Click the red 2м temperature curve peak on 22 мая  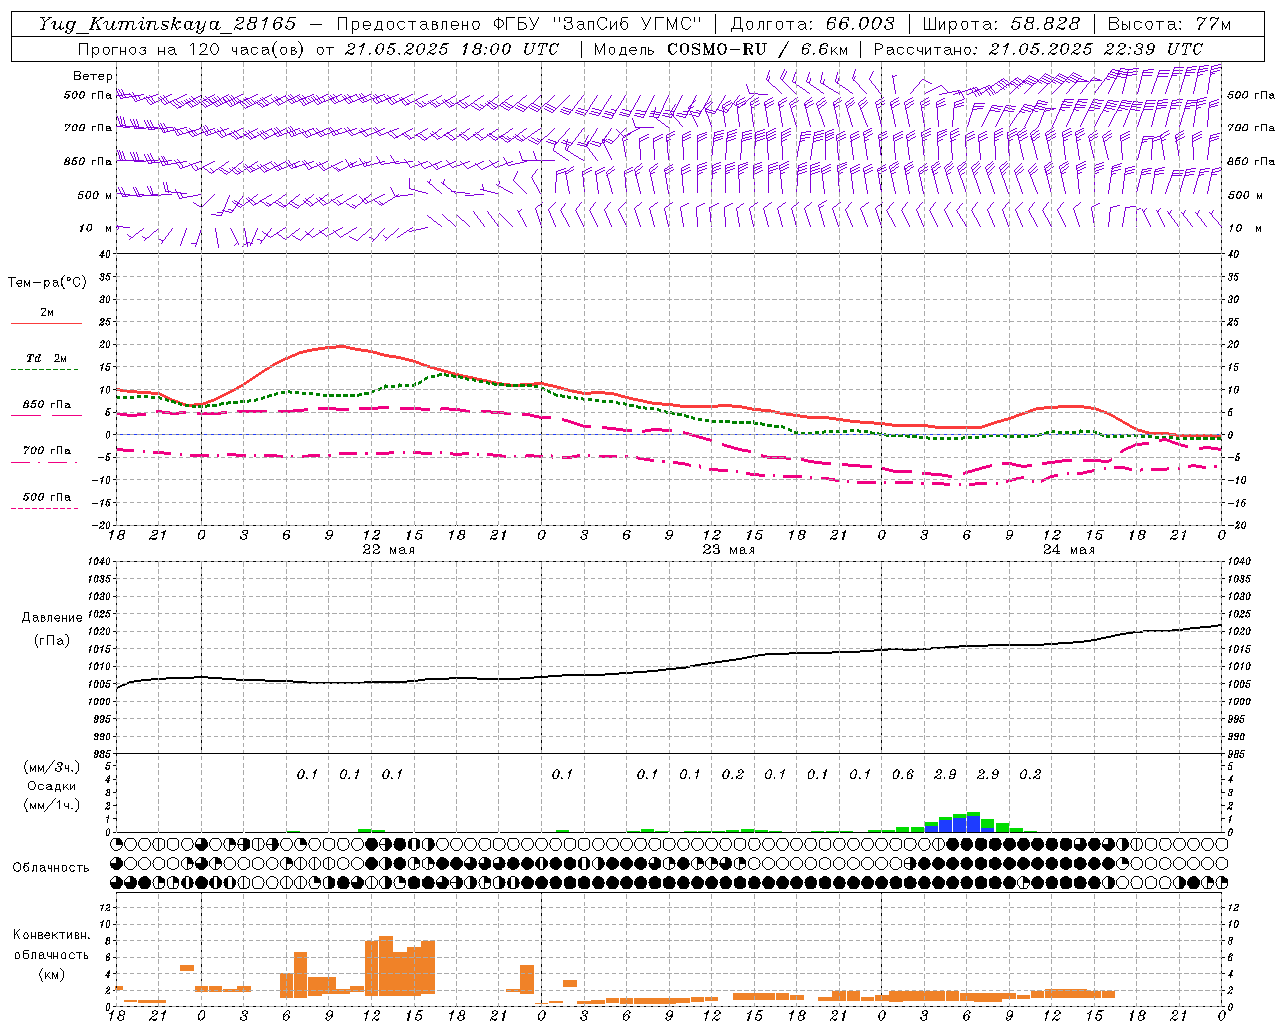[x=340, y=346]
